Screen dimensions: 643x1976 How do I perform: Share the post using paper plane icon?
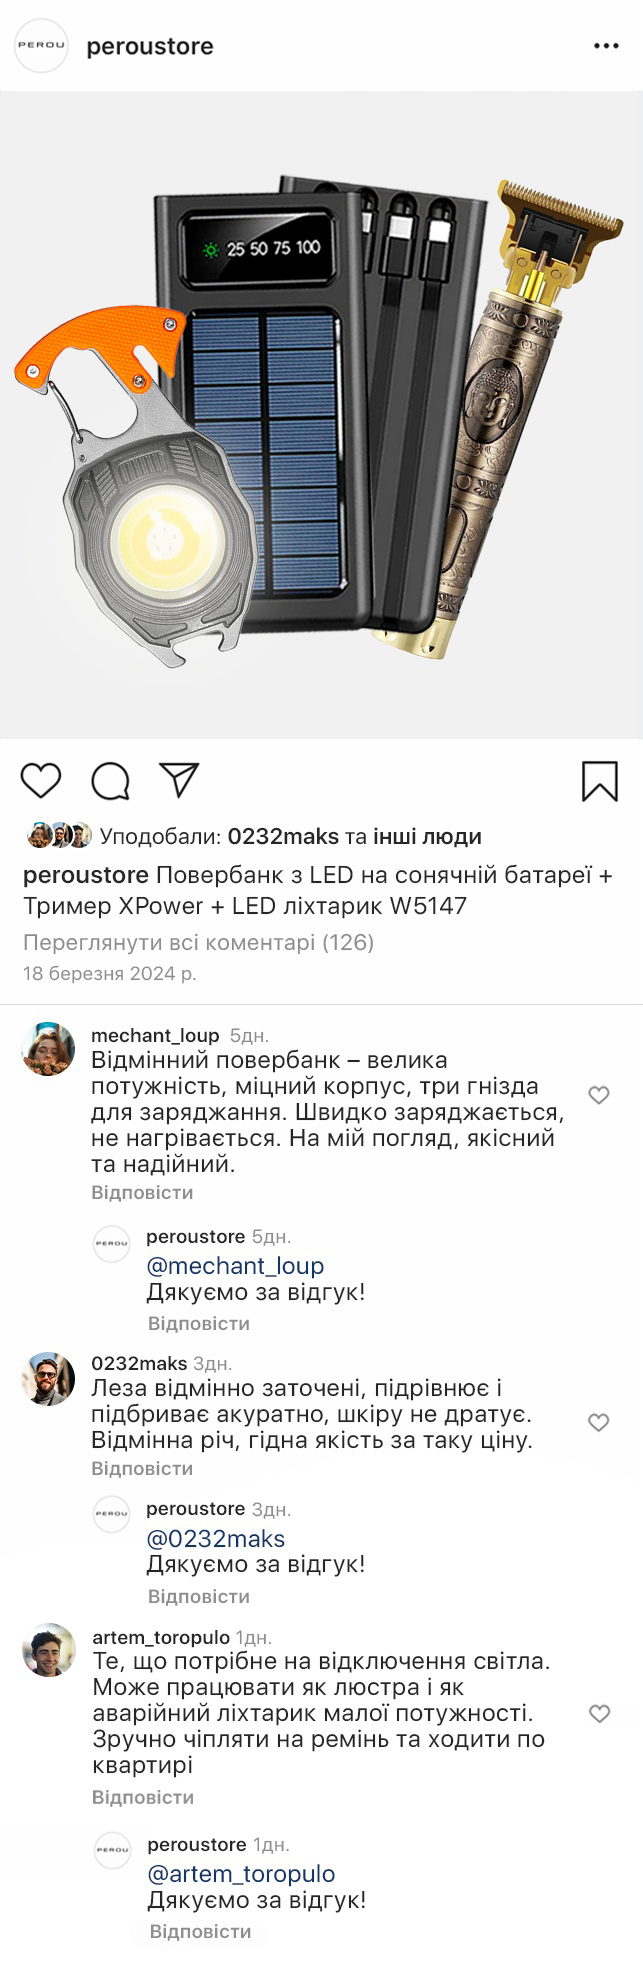(x=180, y=780)
